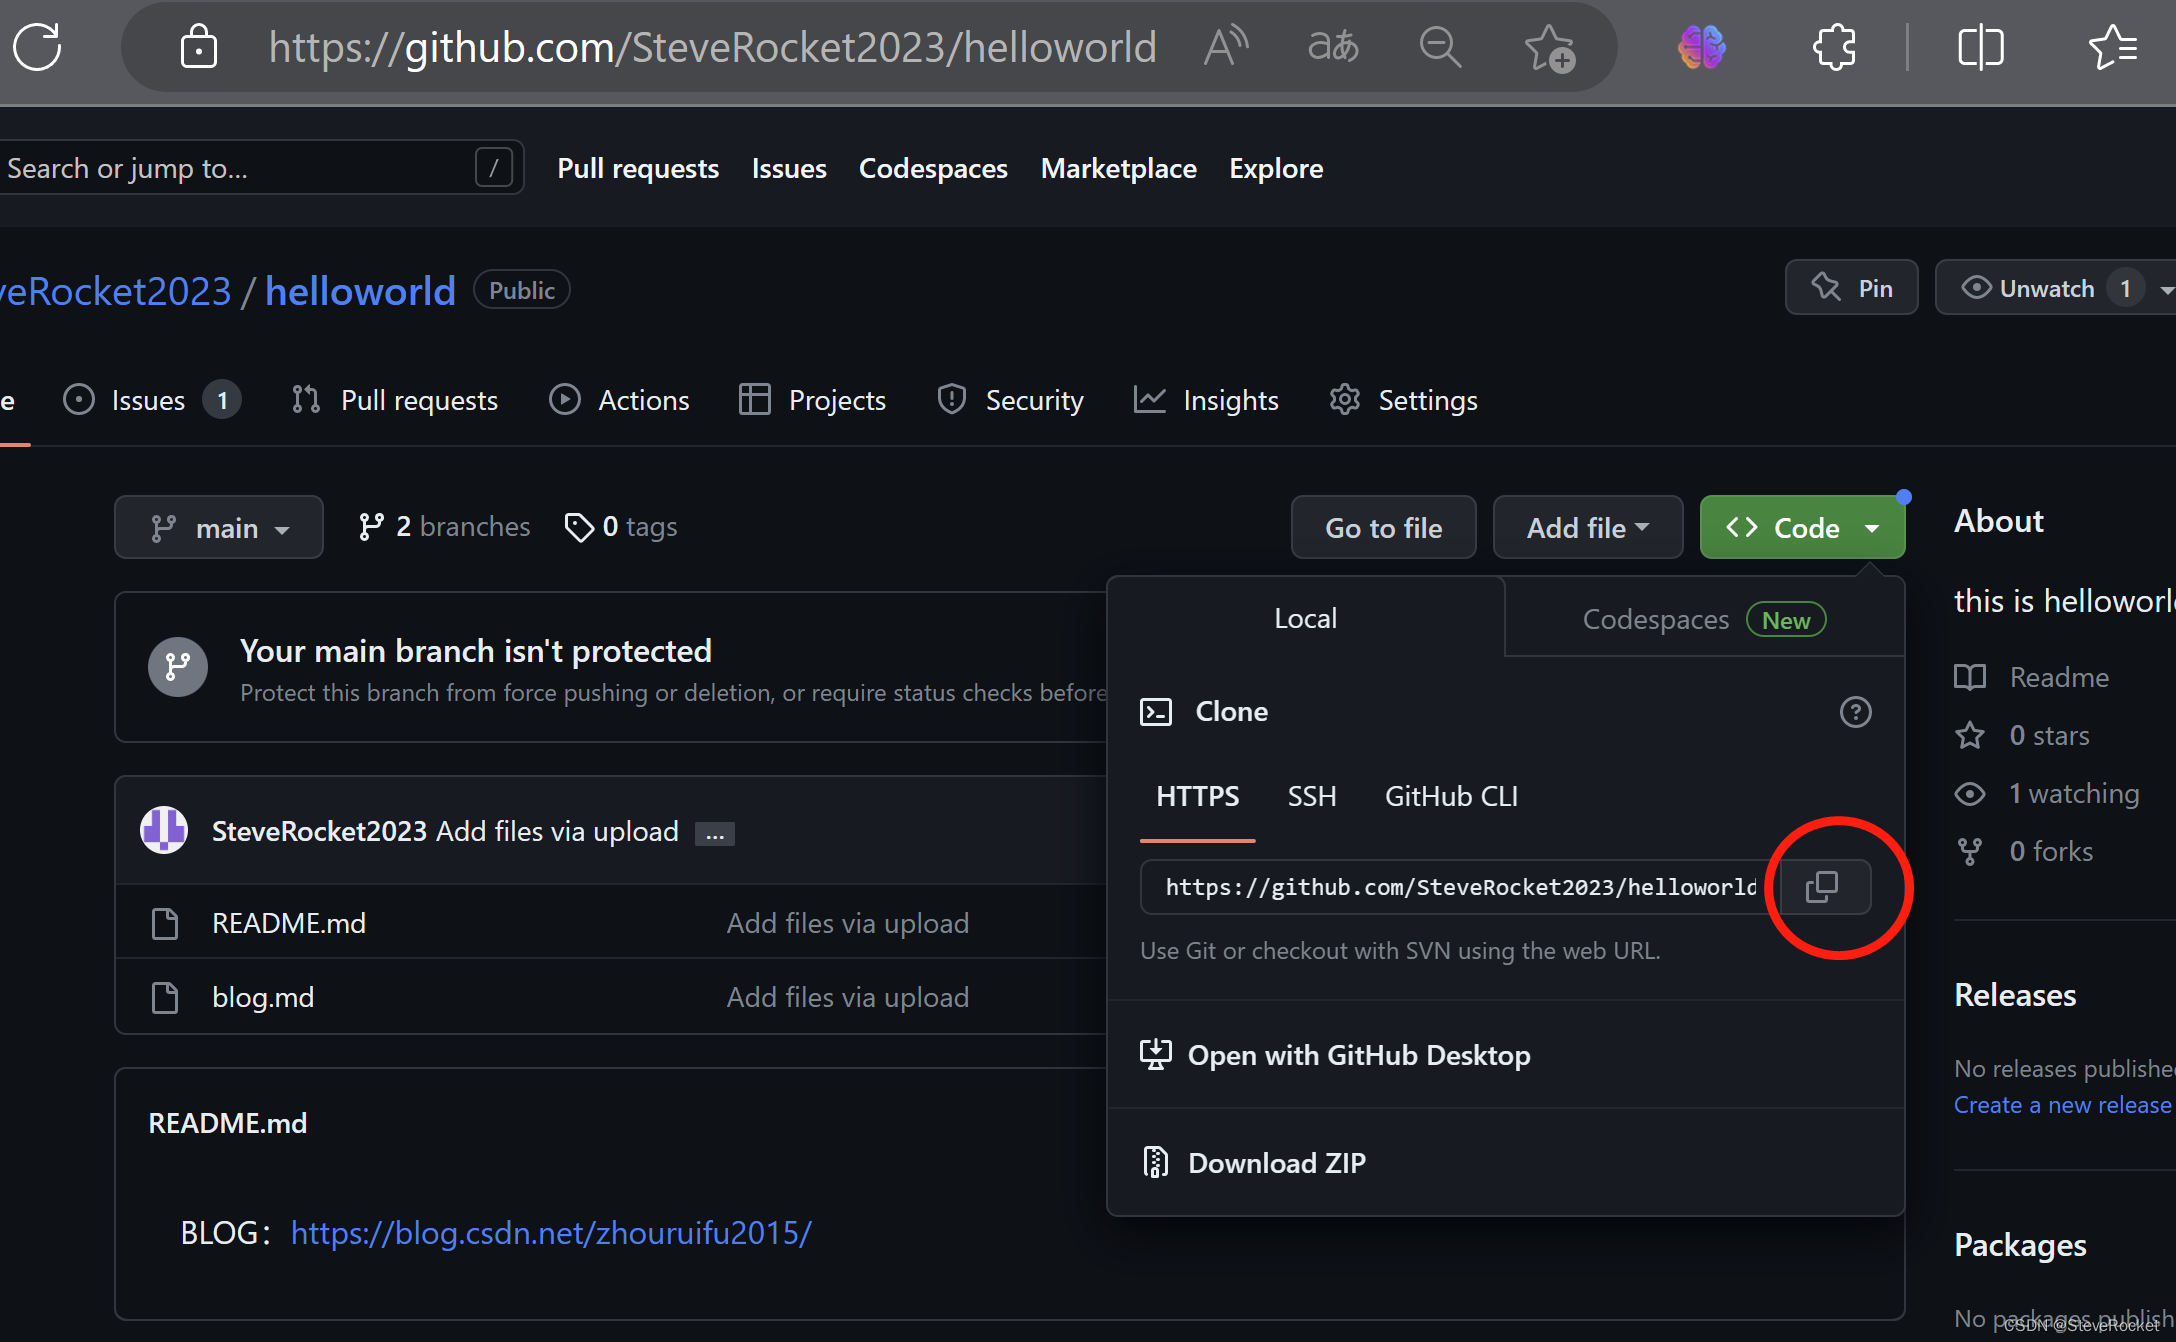The image size is (2176, 1342).
Task: Open the browser extensions puzzle icon
Action: [x=1834, y=47]
